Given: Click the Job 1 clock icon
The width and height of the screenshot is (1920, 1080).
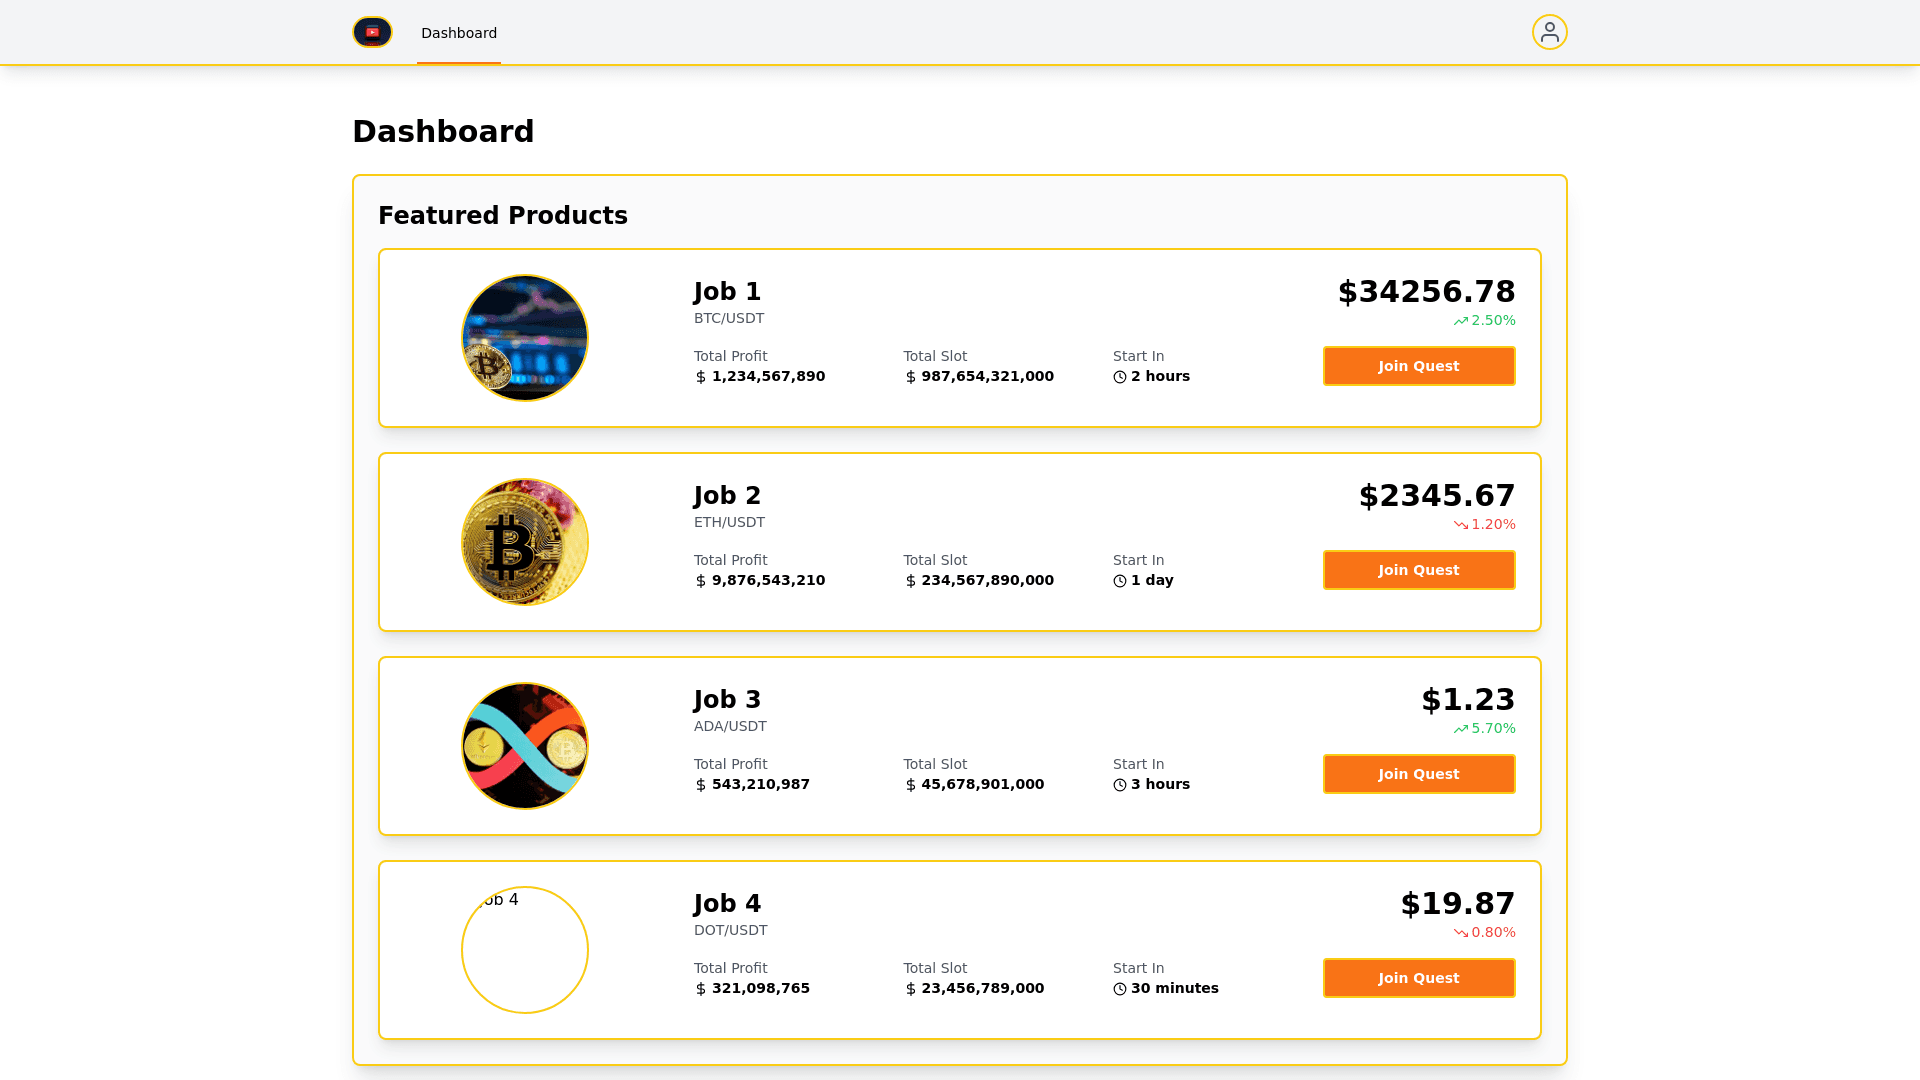Looking at the screenshot, I should pos(1120,377).
